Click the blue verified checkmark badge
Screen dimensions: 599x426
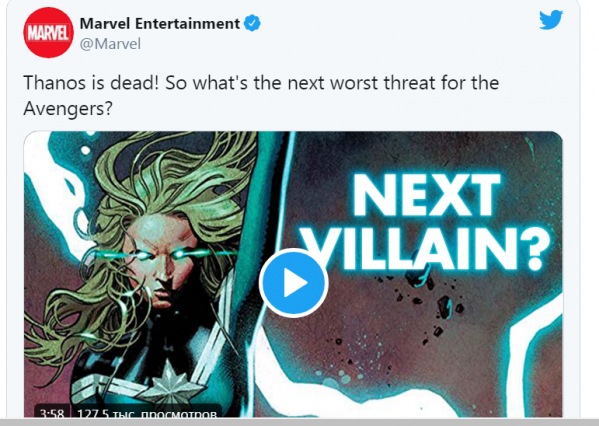252,23
